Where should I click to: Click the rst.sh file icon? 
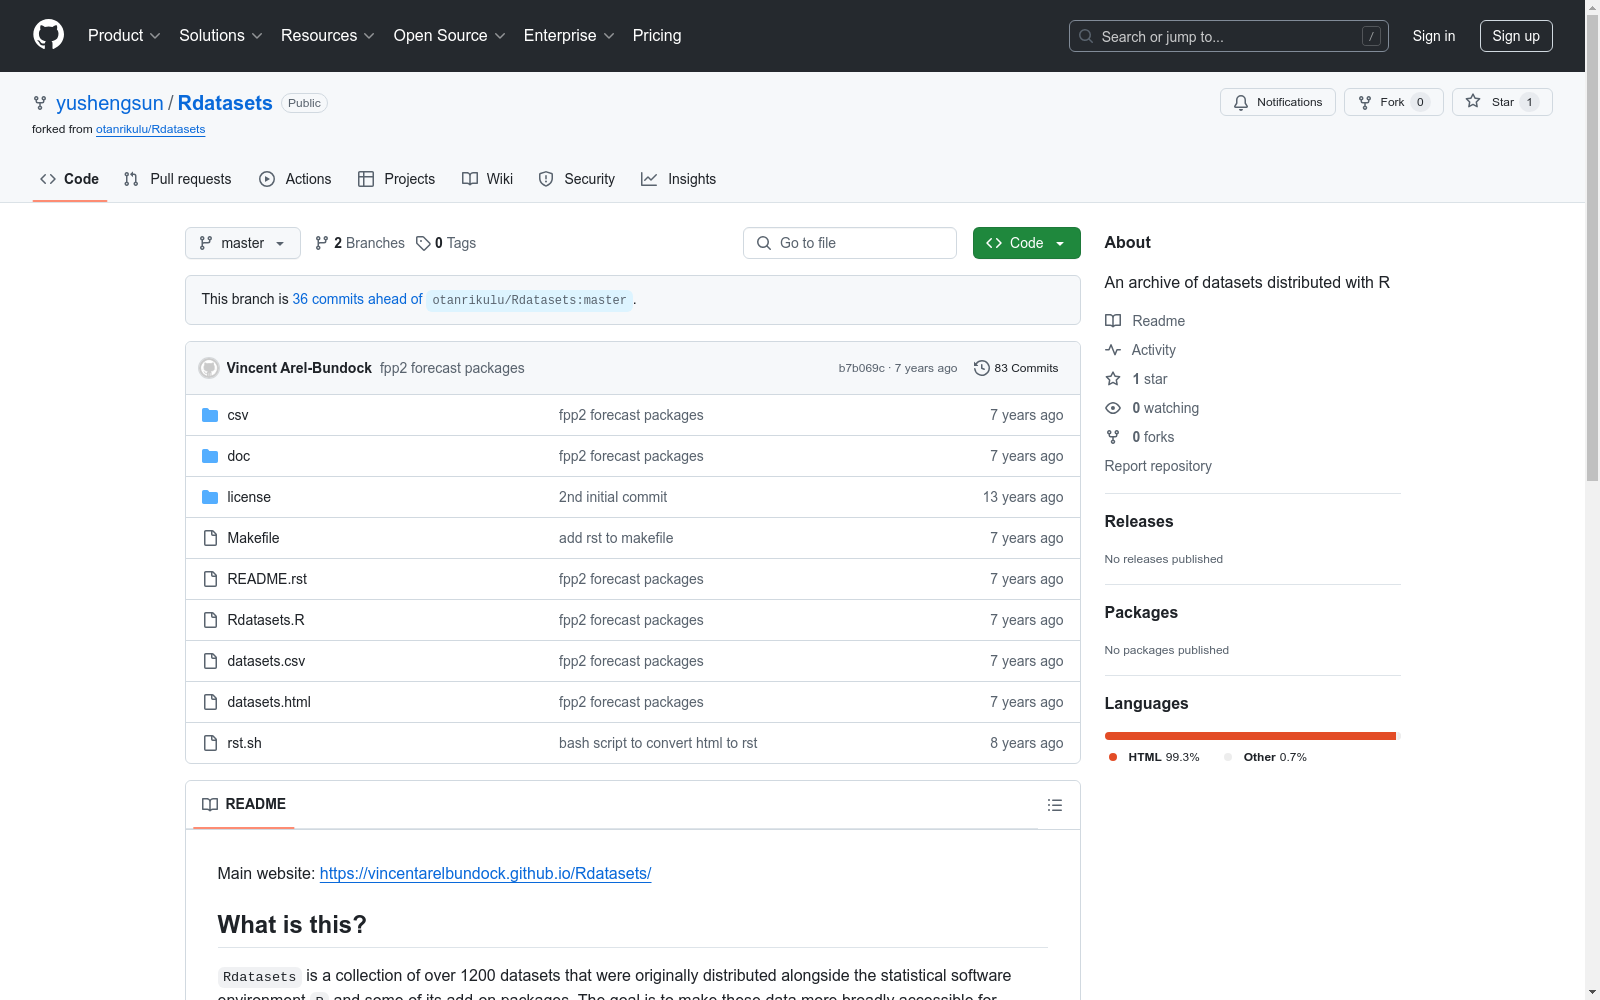(210, 743)
